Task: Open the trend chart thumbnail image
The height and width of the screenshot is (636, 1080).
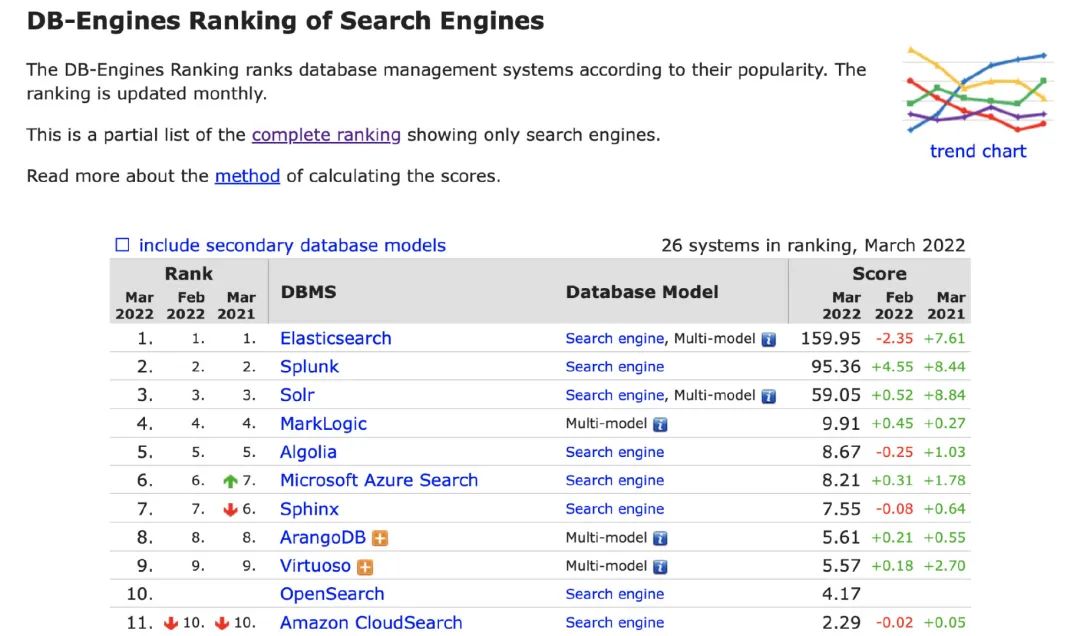Action: click(977, 90)
